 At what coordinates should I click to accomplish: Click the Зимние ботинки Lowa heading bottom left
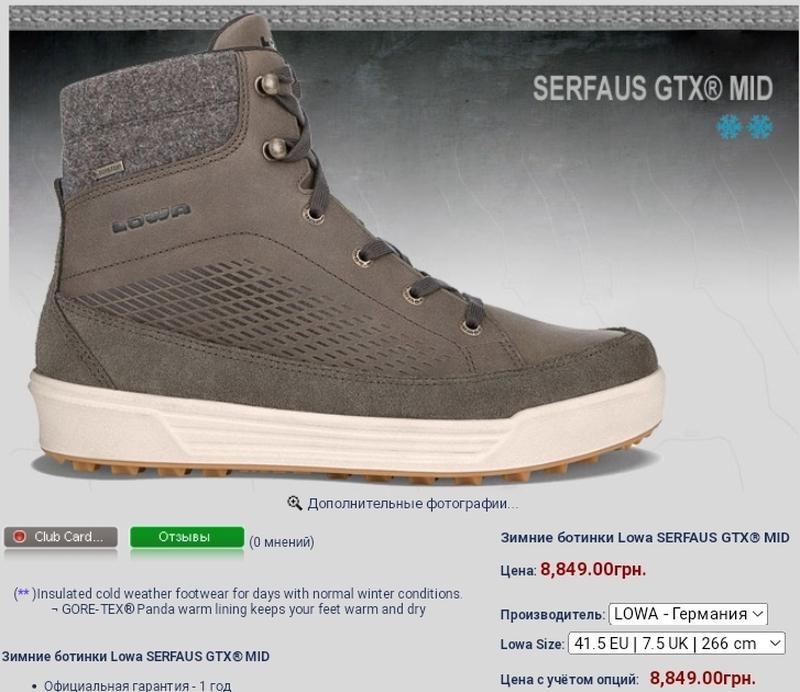[x=135, y=656]
